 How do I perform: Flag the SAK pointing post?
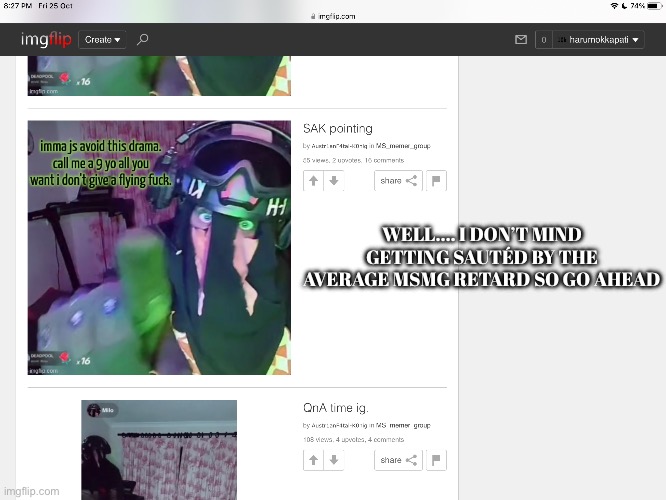436,181
